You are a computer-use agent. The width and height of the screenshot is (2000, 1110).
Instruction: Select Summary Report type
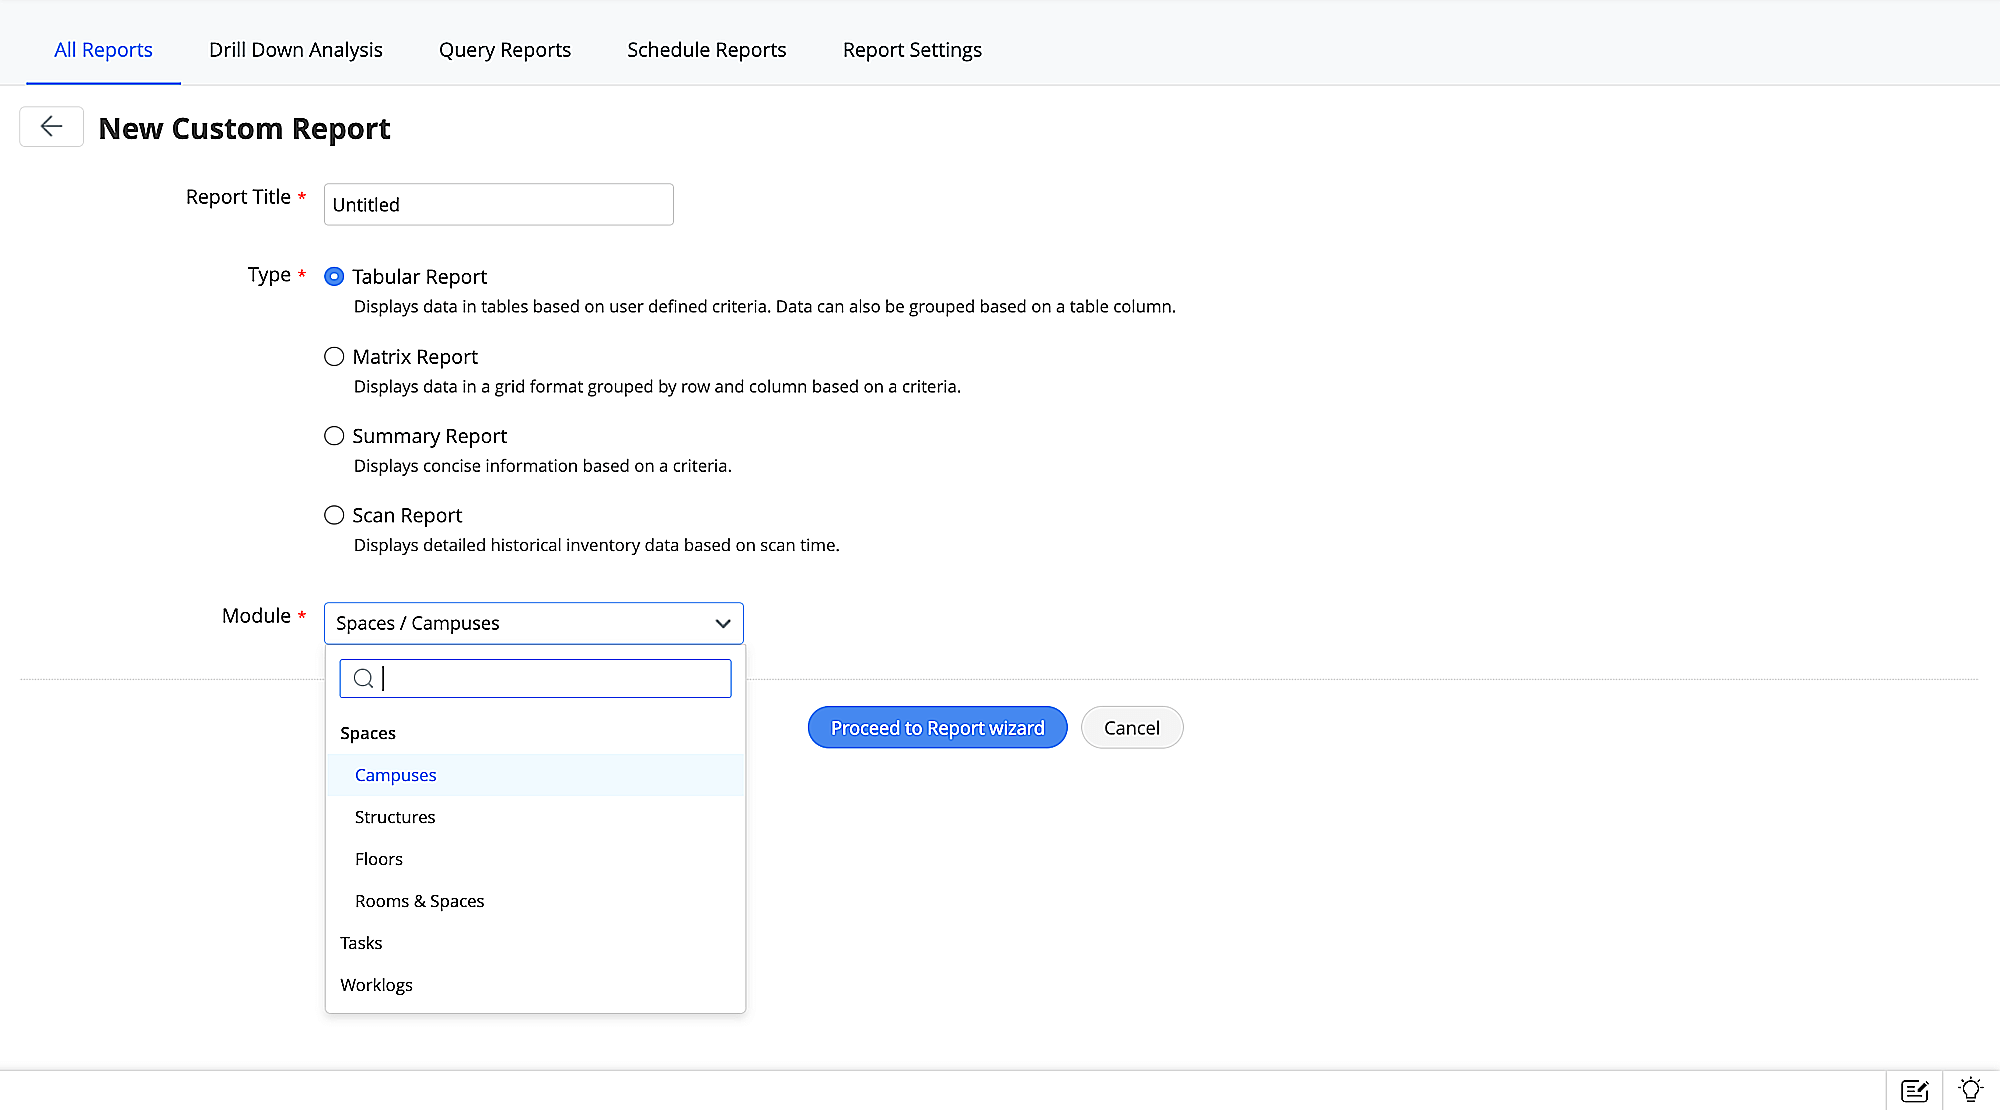pyautogui.click(x=334, y=436)
